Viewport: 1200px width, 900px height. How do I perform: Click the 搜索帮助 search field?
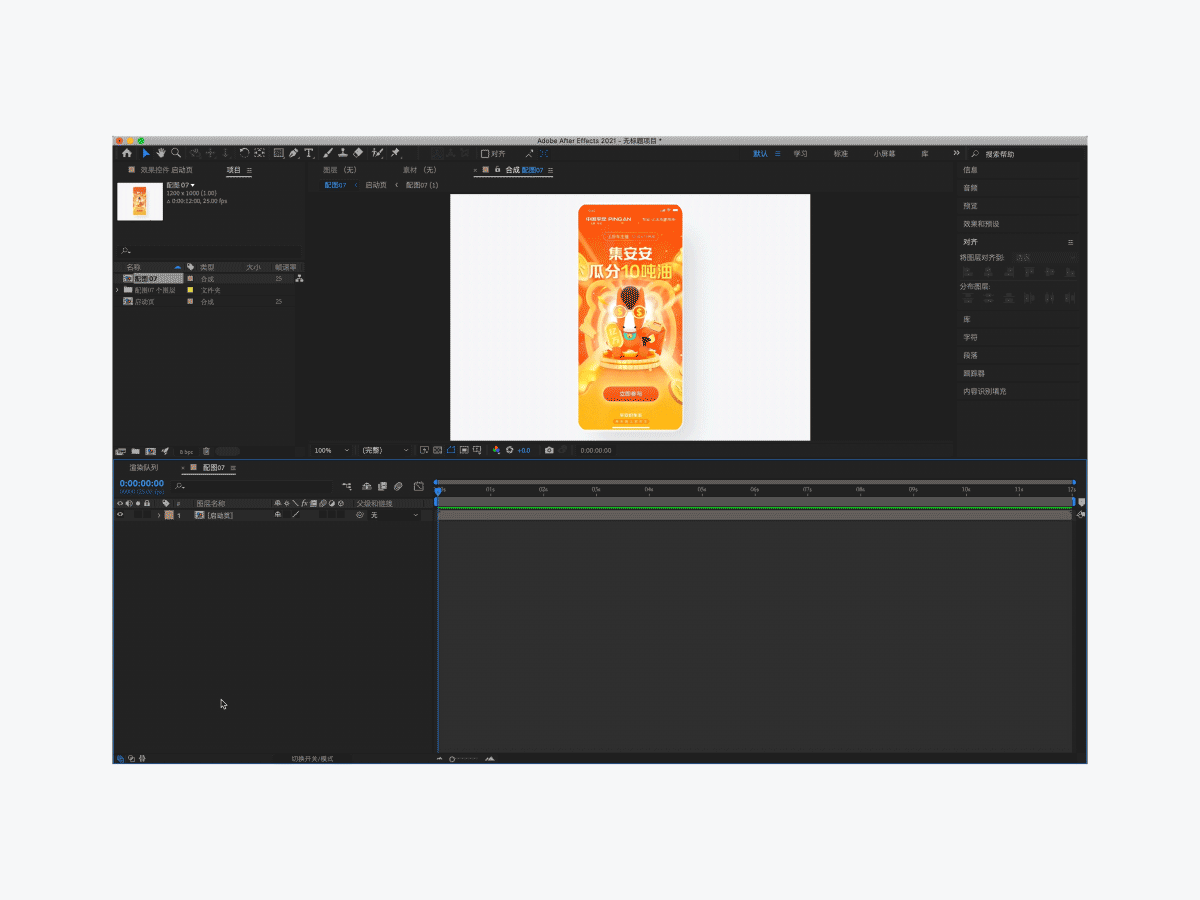[x=1030, y=154]
